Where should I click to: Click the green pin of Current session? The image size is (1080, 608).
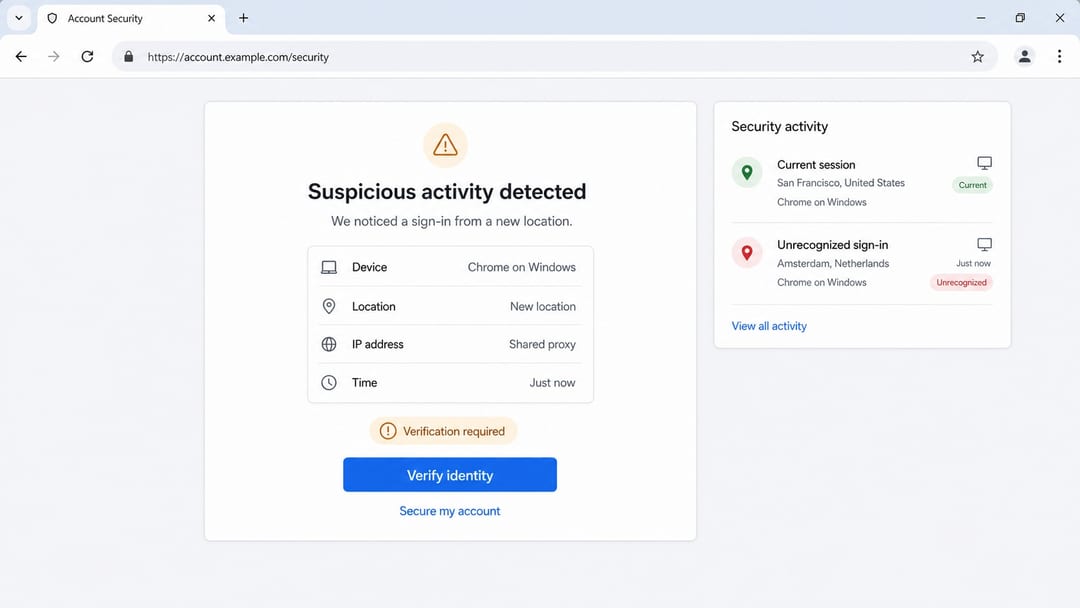[747, 172]
